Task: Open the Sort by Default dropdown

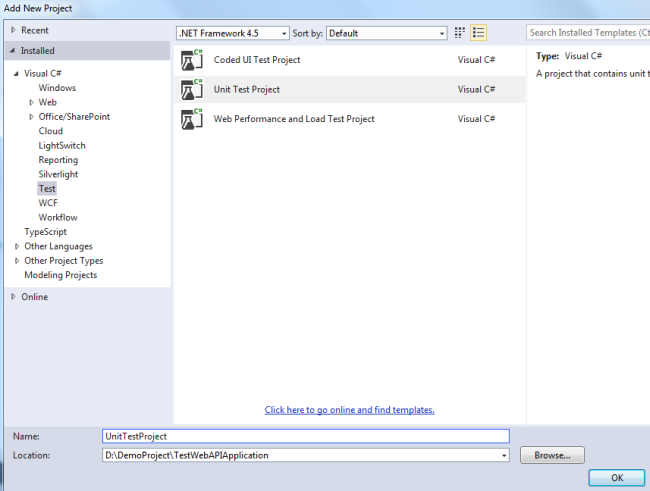Action: 387,33
